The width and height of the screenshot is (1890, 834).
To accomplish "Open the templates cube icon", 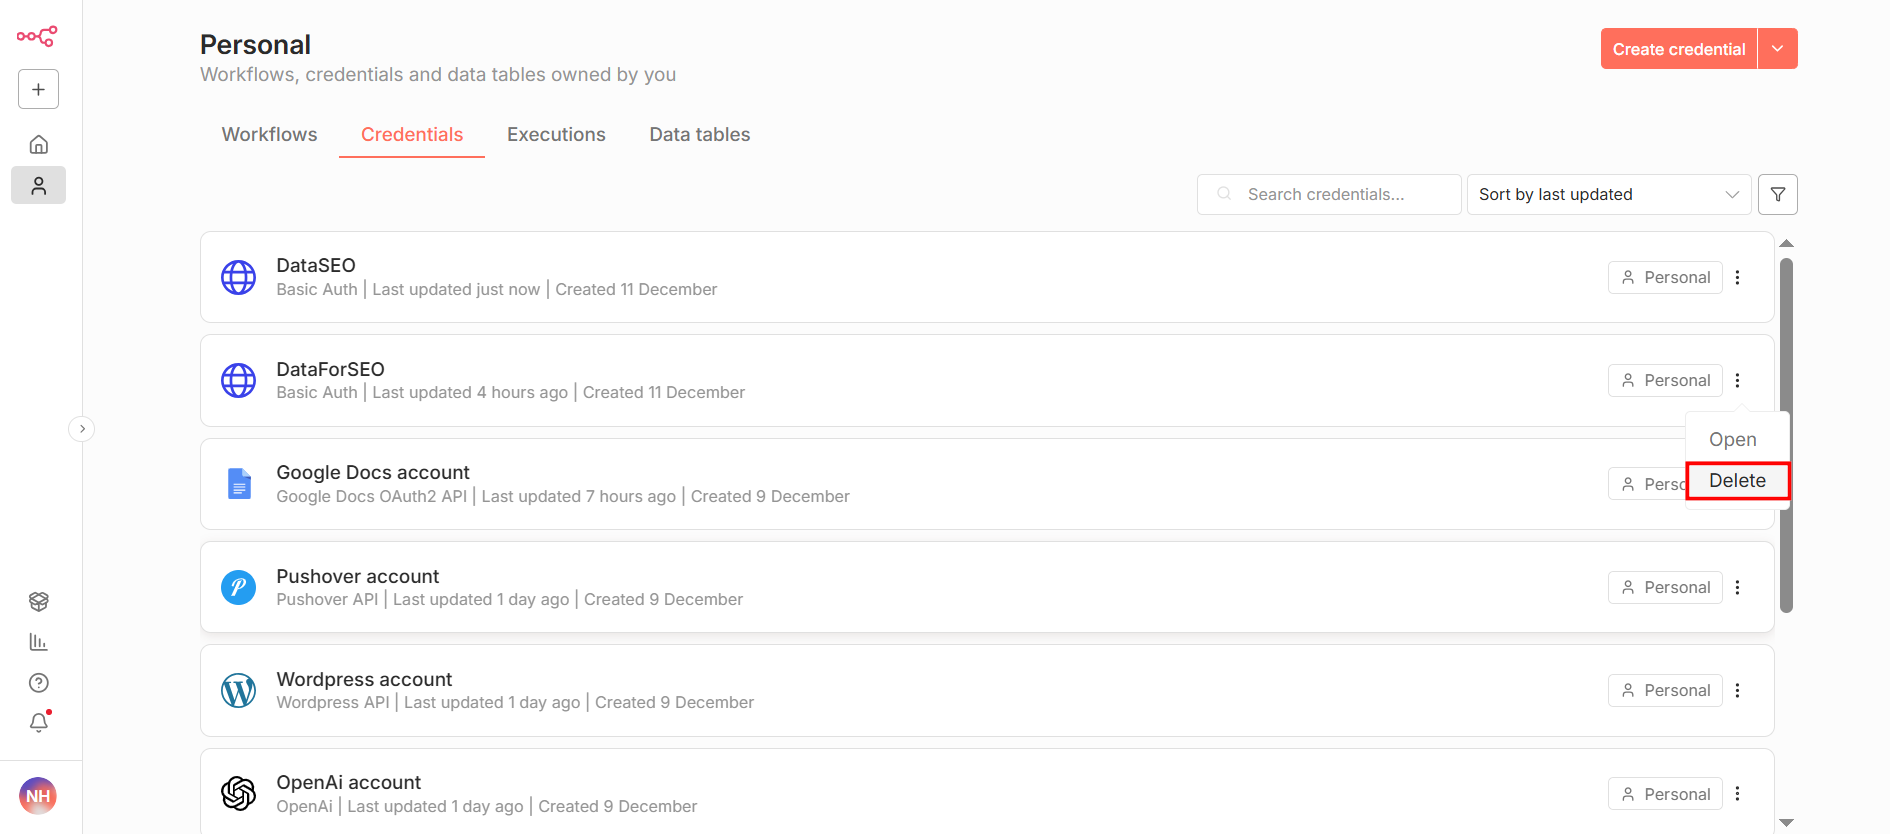I will (38, 601).
